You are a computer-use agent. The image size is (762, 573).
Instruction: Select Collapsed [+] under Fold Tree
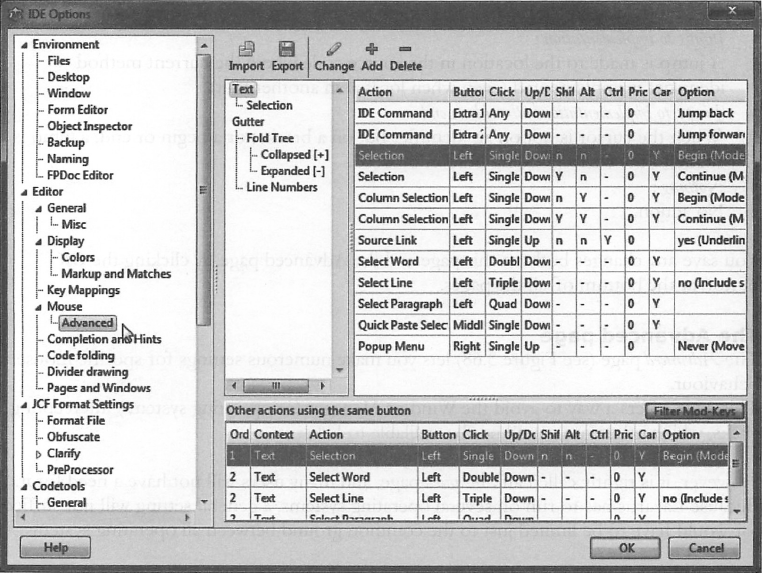(294, 155)
